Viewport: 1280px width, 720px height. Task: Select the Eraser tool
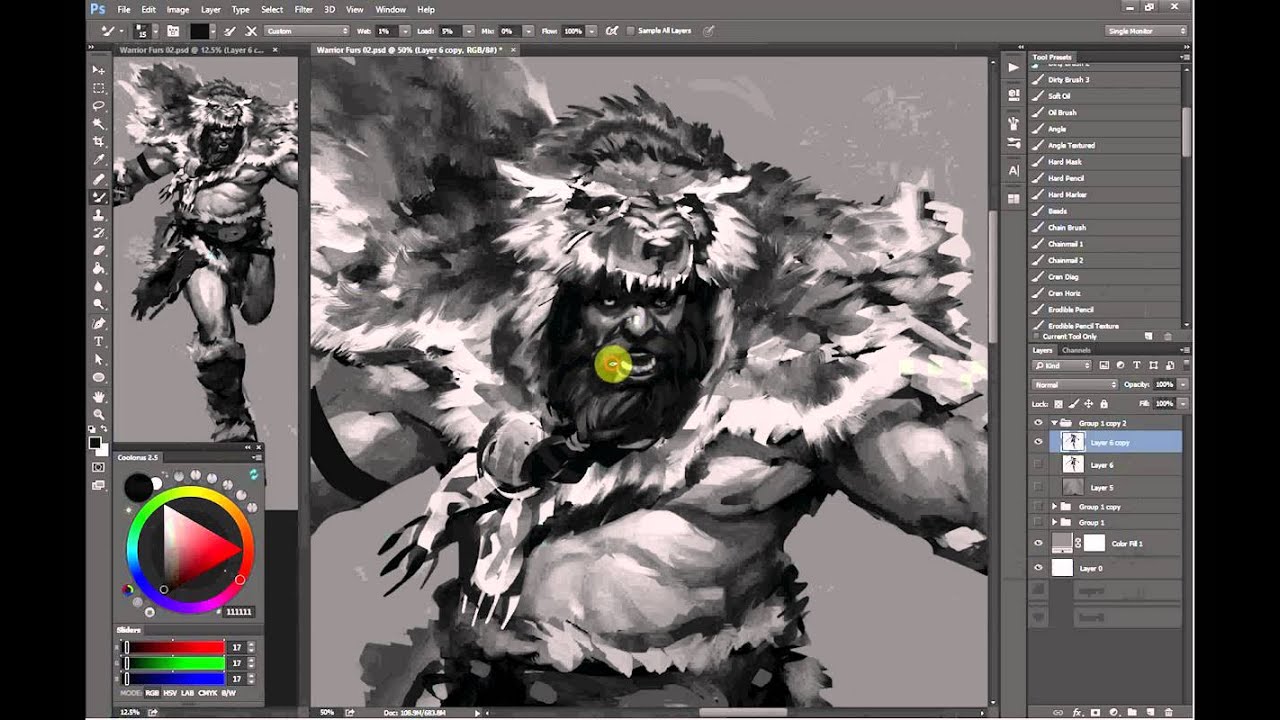pos(99,251)
